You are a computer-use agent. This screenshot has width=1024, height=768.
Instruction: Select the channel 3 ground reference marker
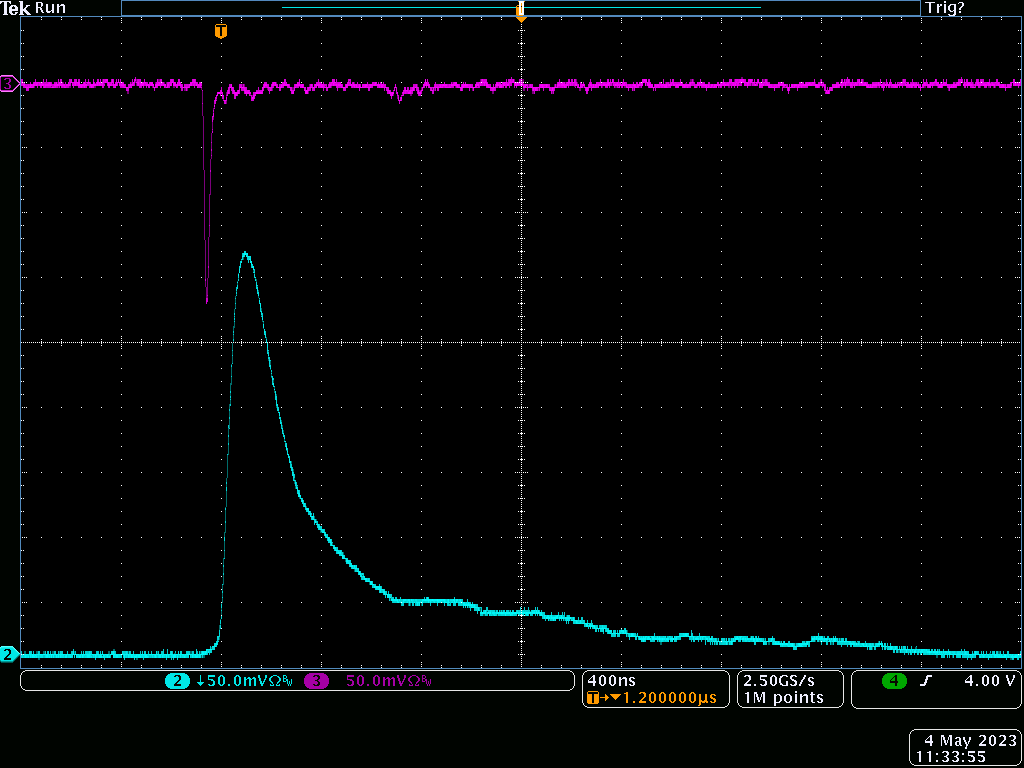[x=9, y=84]
